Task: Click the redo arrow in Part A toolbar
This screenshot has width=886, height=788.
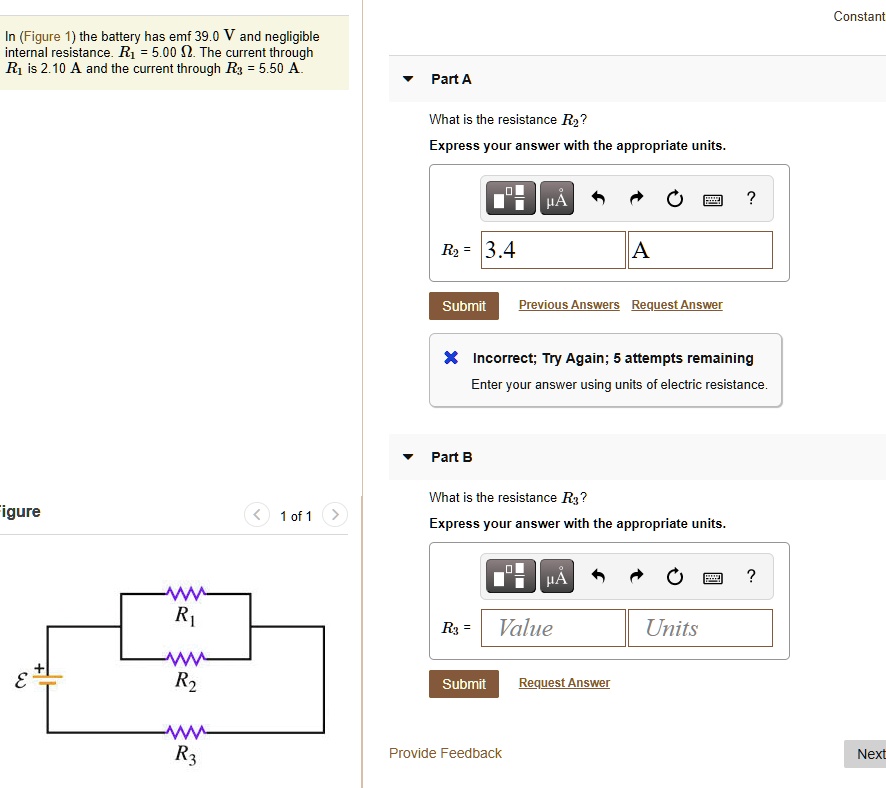Action: [637, 198]
